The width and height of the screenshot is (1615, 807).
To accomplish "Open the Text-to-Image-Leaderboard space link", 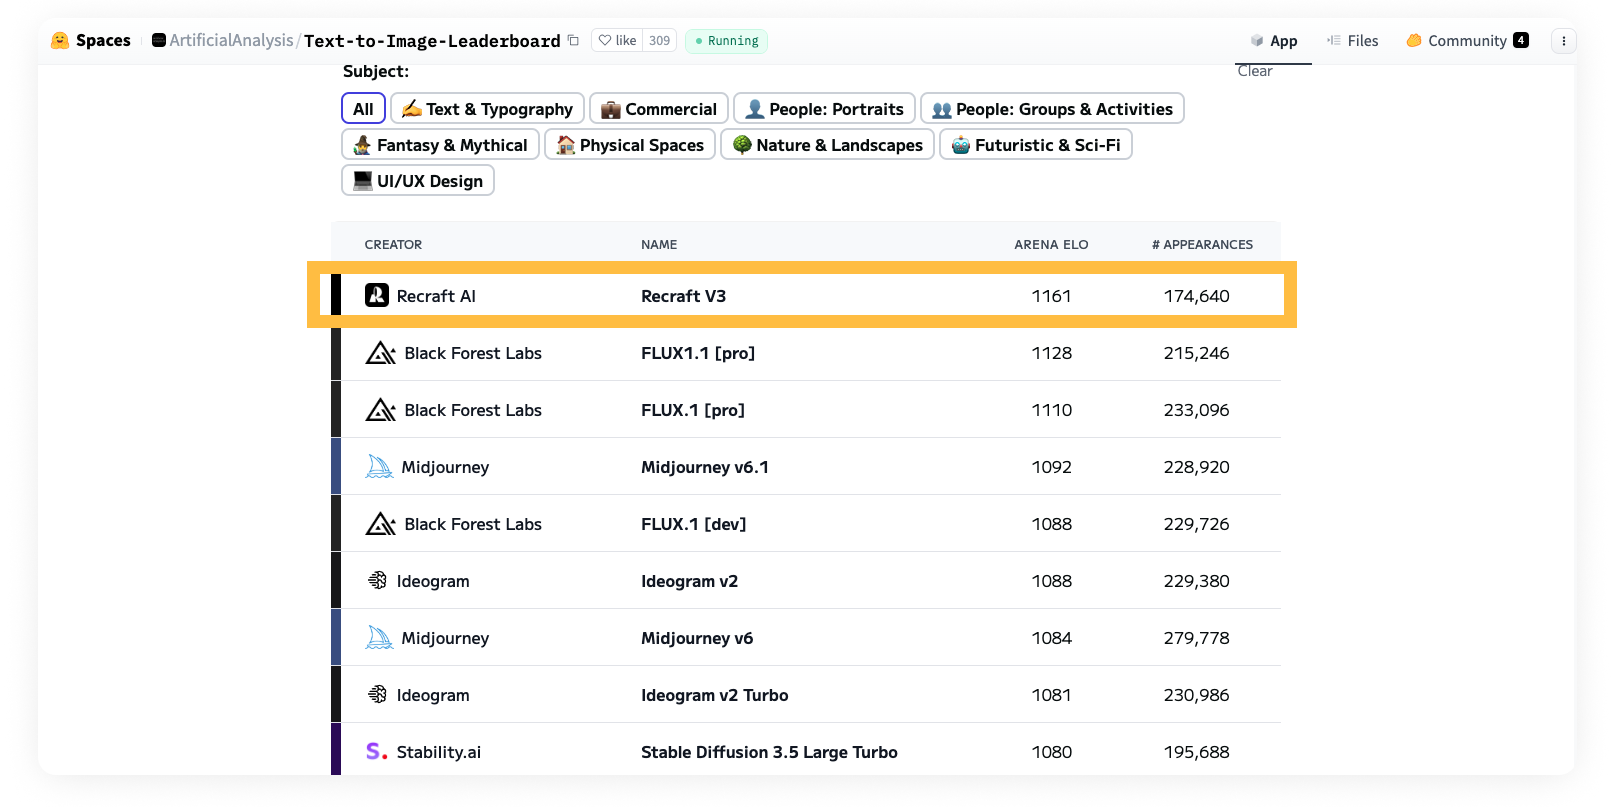I will [432, 41].
